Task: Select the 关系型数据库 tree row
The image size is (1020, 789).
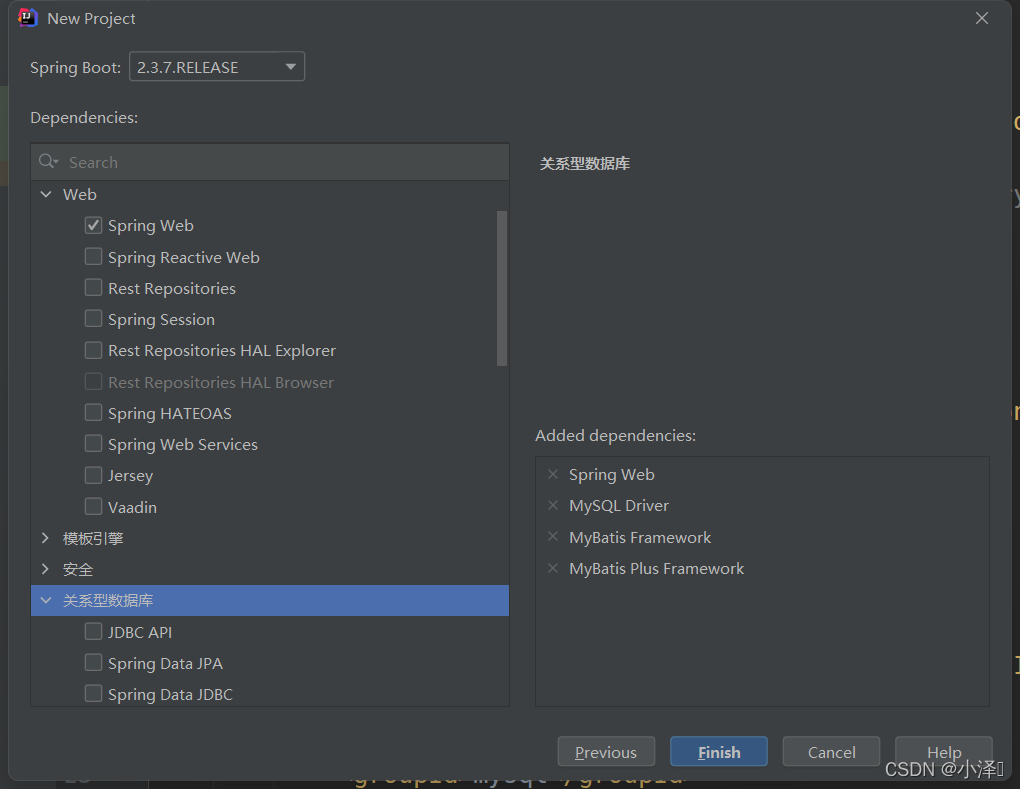Action: (x=270, y=600)
